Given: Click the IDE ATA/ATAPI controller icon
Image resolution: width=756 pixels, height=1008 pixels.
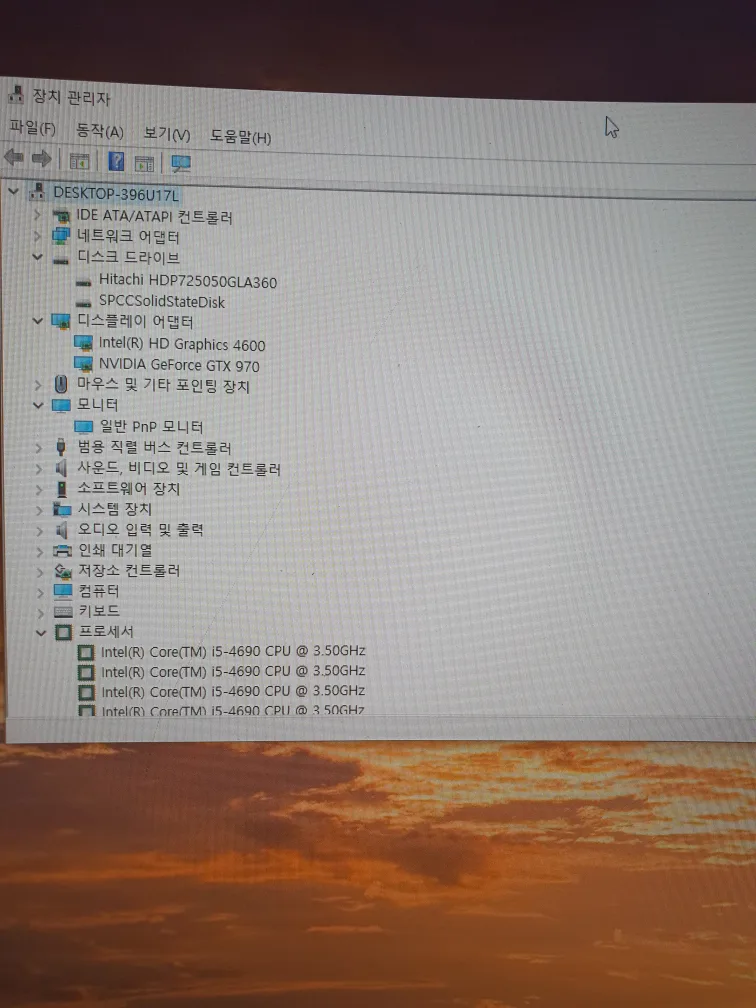Looking at the screenshot, I should [61, 215].
